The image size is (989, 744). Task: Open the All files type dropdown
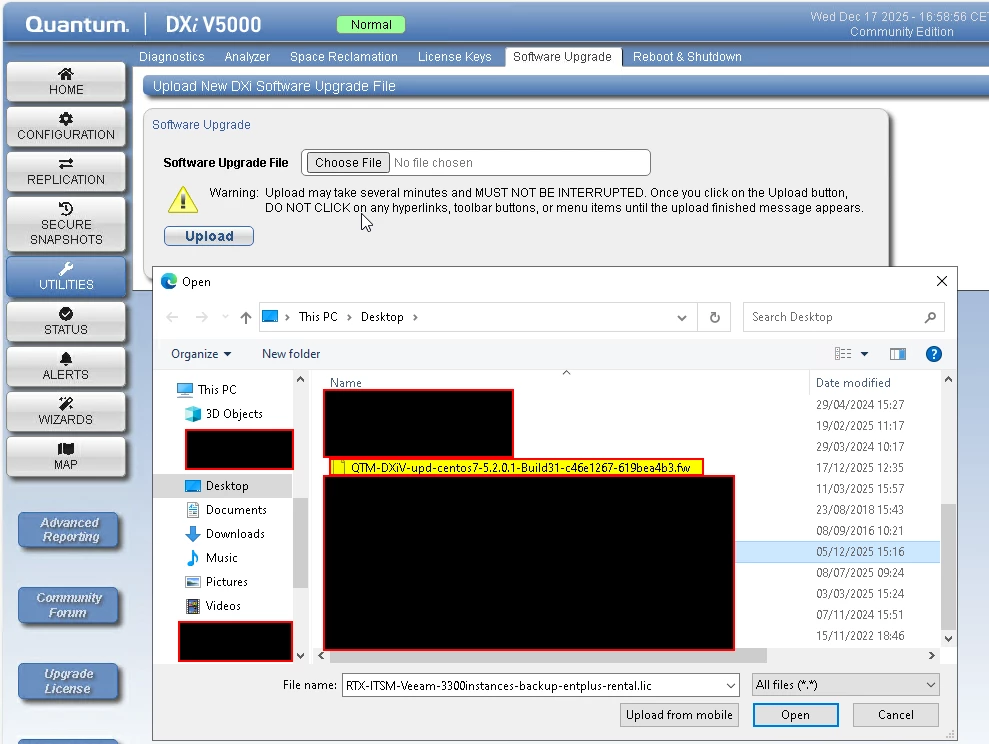[845, 685]
